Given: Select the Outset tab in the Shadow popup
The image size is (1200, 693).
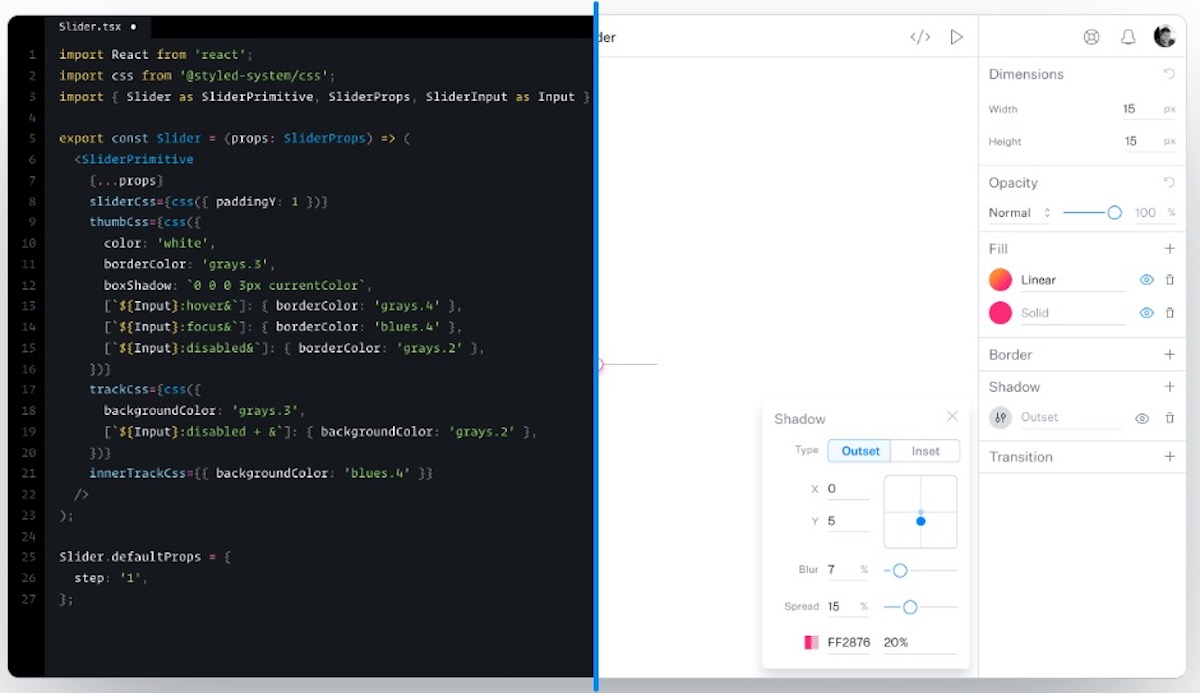Looking at the screenshot, I should 858,451.
